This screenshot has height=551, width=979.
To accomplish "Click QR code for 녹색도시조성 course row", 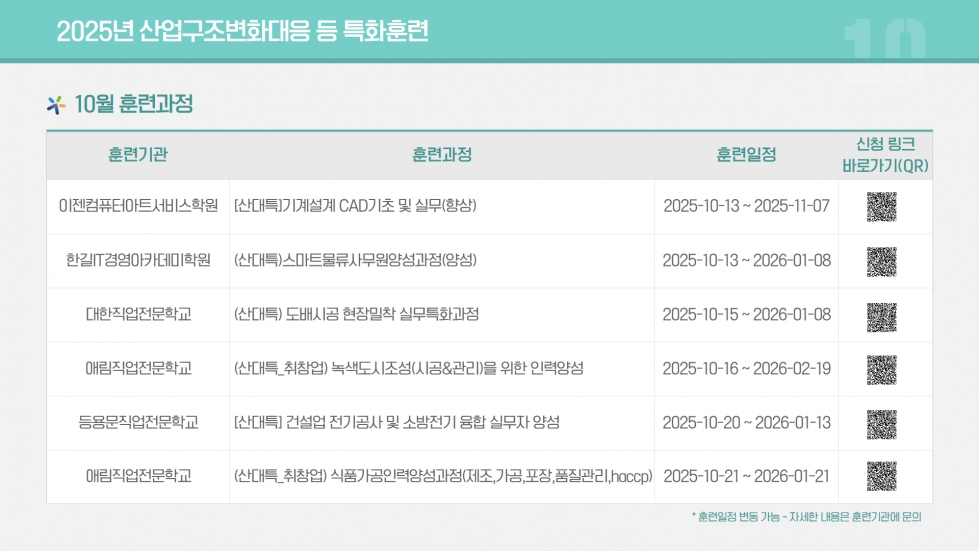I will [x=881, y=369].
